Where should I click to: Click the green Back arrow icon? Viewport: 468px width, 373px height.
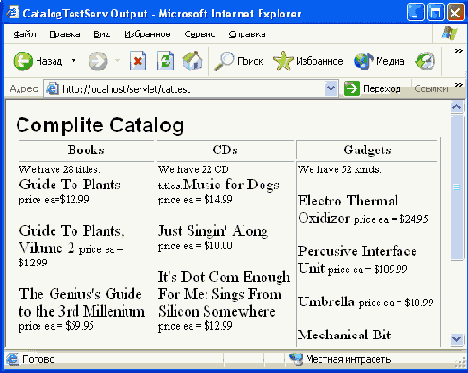[x=23, y=61]
